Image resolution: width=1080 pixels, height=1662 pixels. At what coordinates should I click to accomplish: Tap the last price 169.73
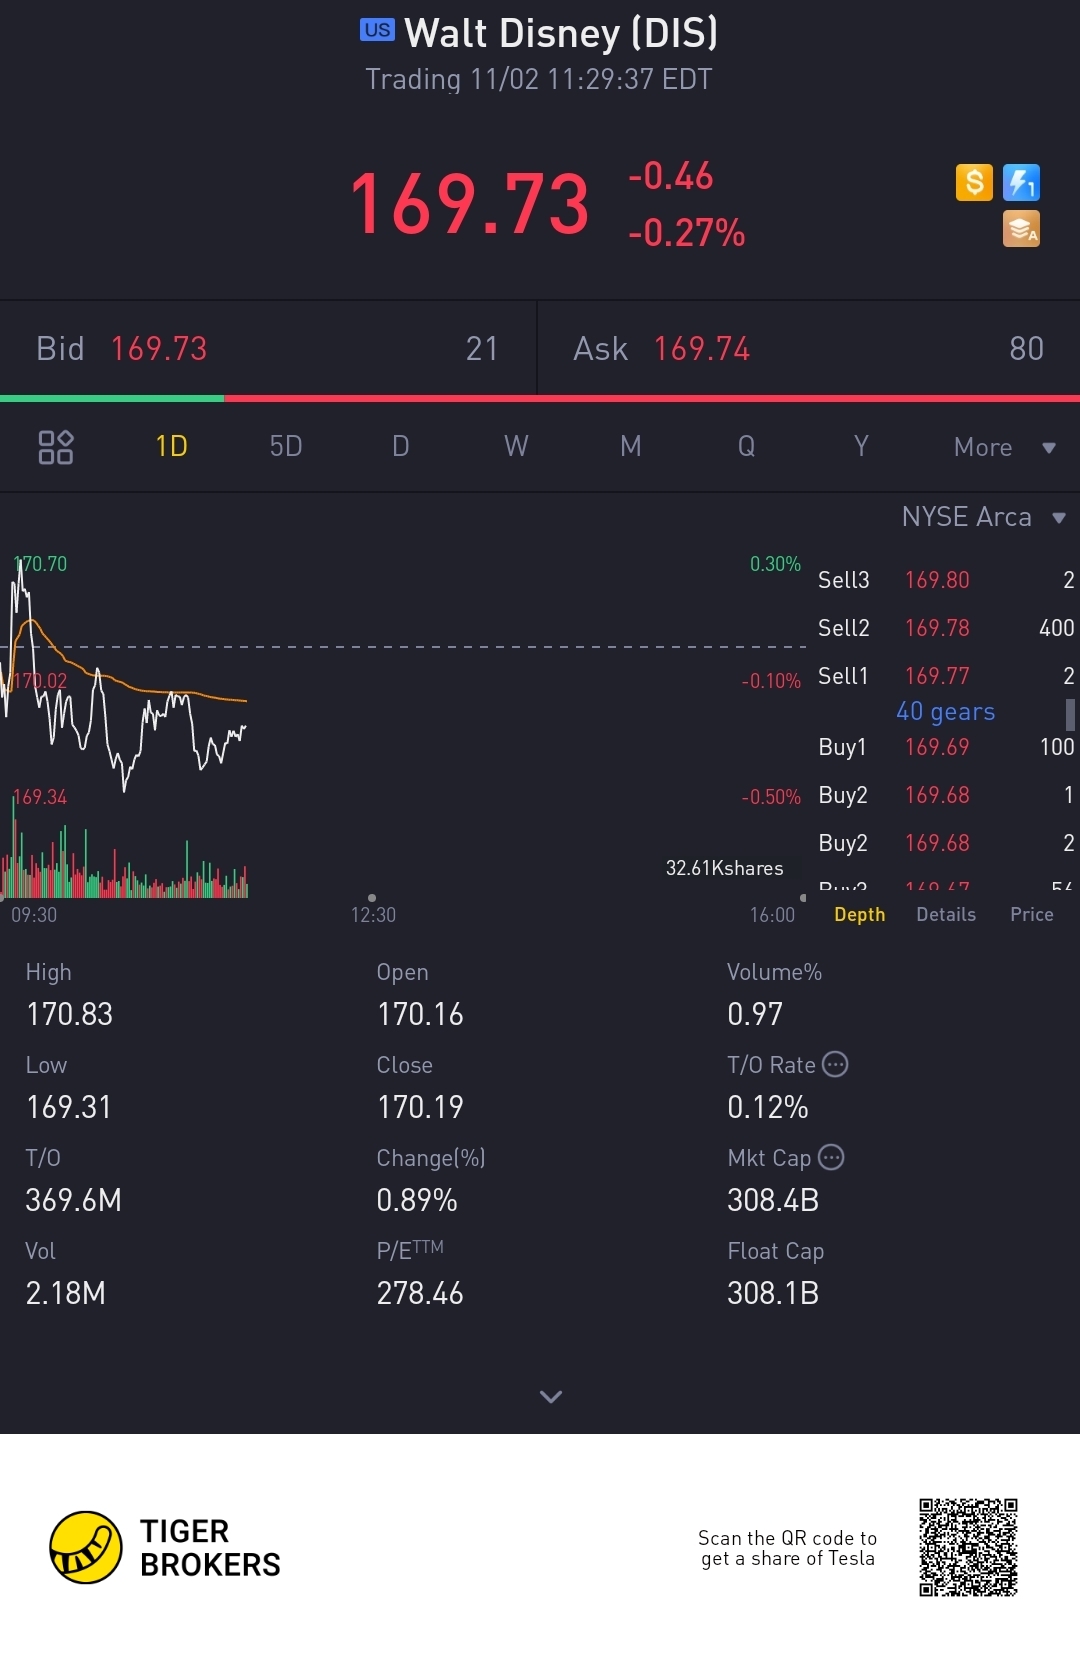click(470, 204)
